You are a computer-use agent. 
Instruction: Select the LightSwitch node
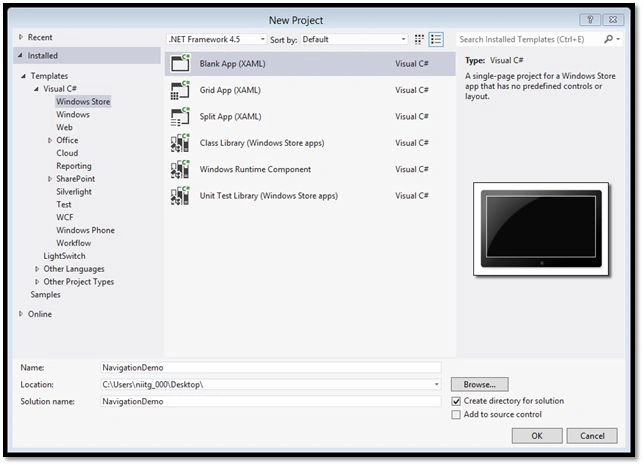point(64,256)
